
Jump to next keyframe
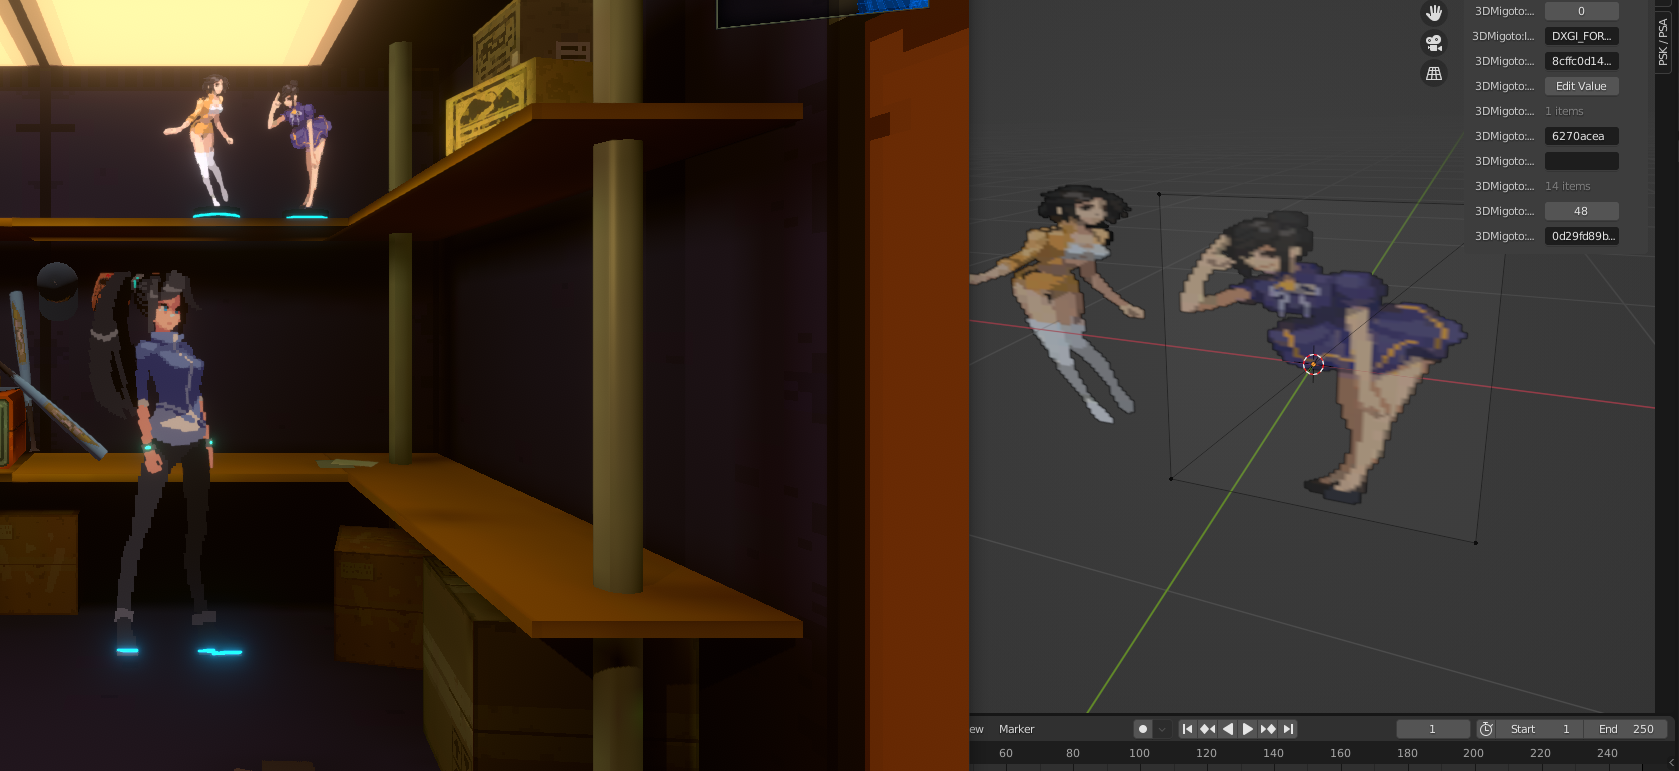[x=1268, y=729]
